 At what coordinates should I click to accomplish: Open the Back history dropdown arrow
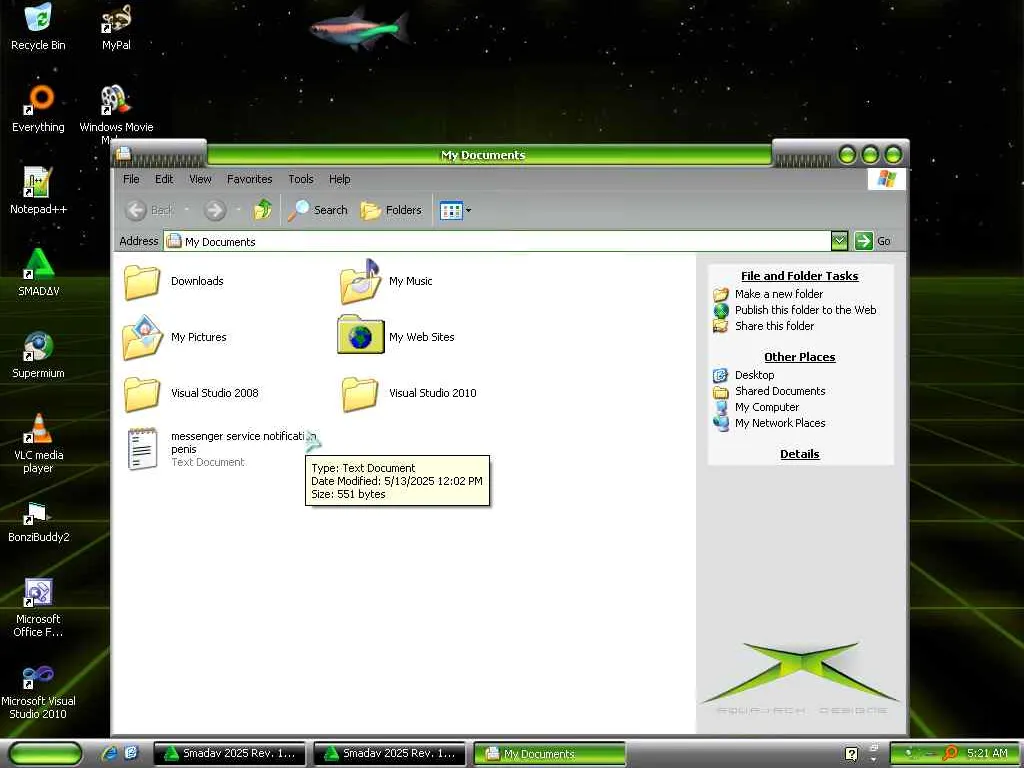187,210
